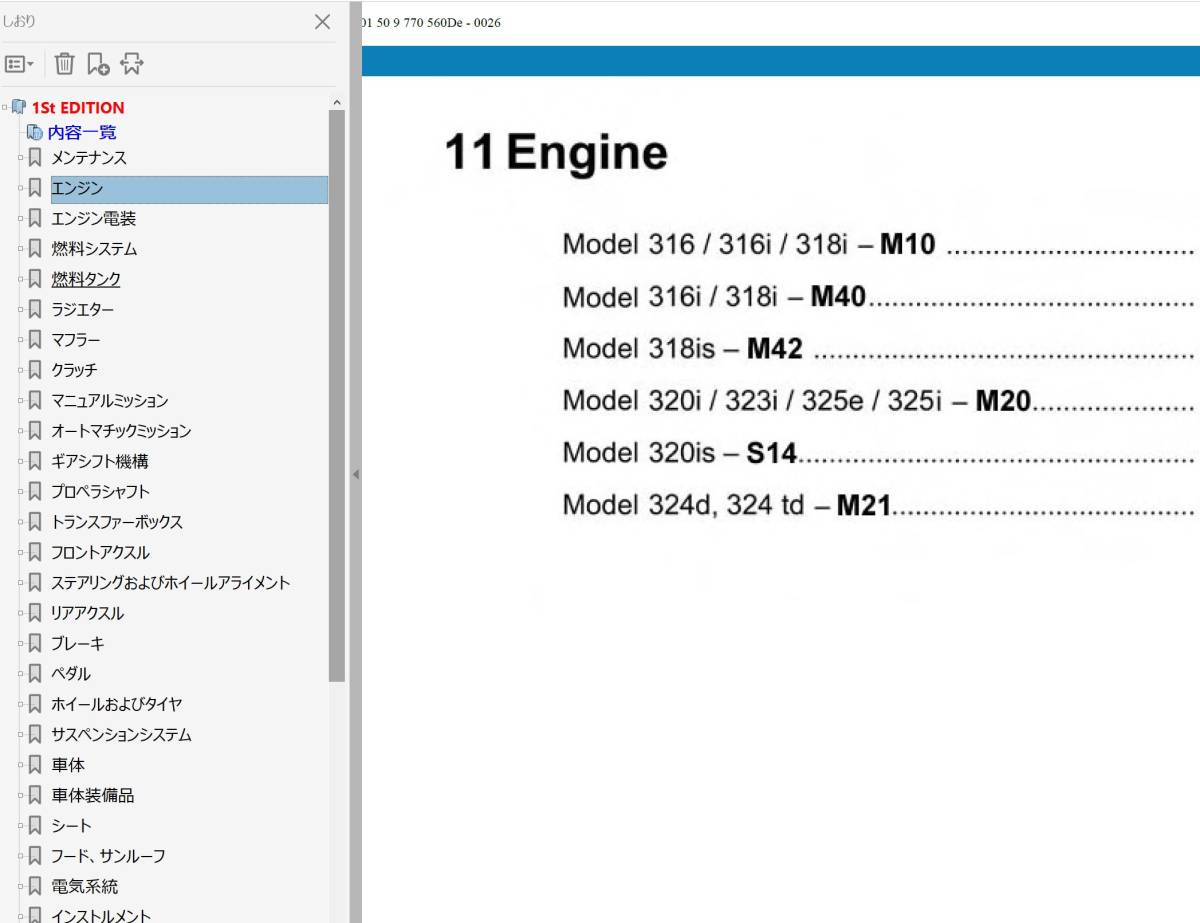Expand the エンジン bookmark node
Viewport: 1200px width, 923px height.
[x=20, y=189]
